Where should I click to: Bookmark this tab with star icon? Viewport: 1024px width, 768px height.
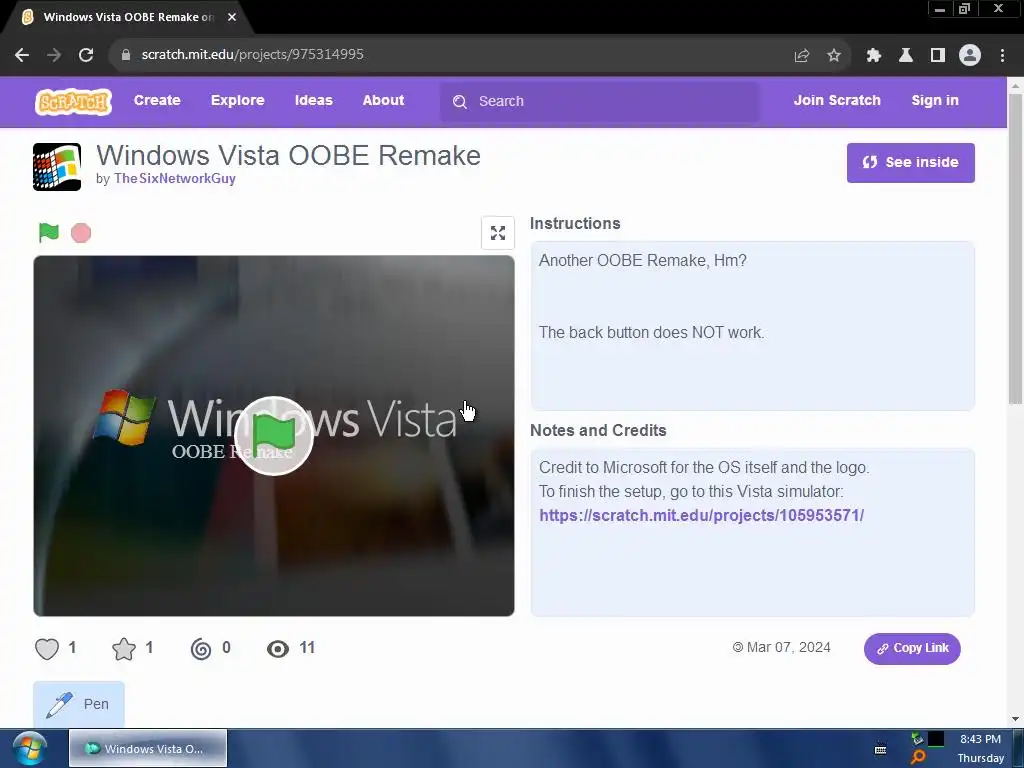pos(834,56)
